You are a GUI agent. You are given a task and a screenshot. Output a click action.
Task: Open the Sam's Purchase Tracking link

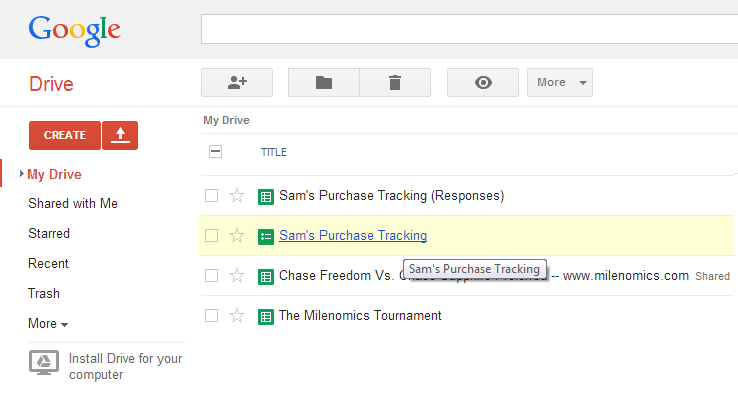[353, 235]
